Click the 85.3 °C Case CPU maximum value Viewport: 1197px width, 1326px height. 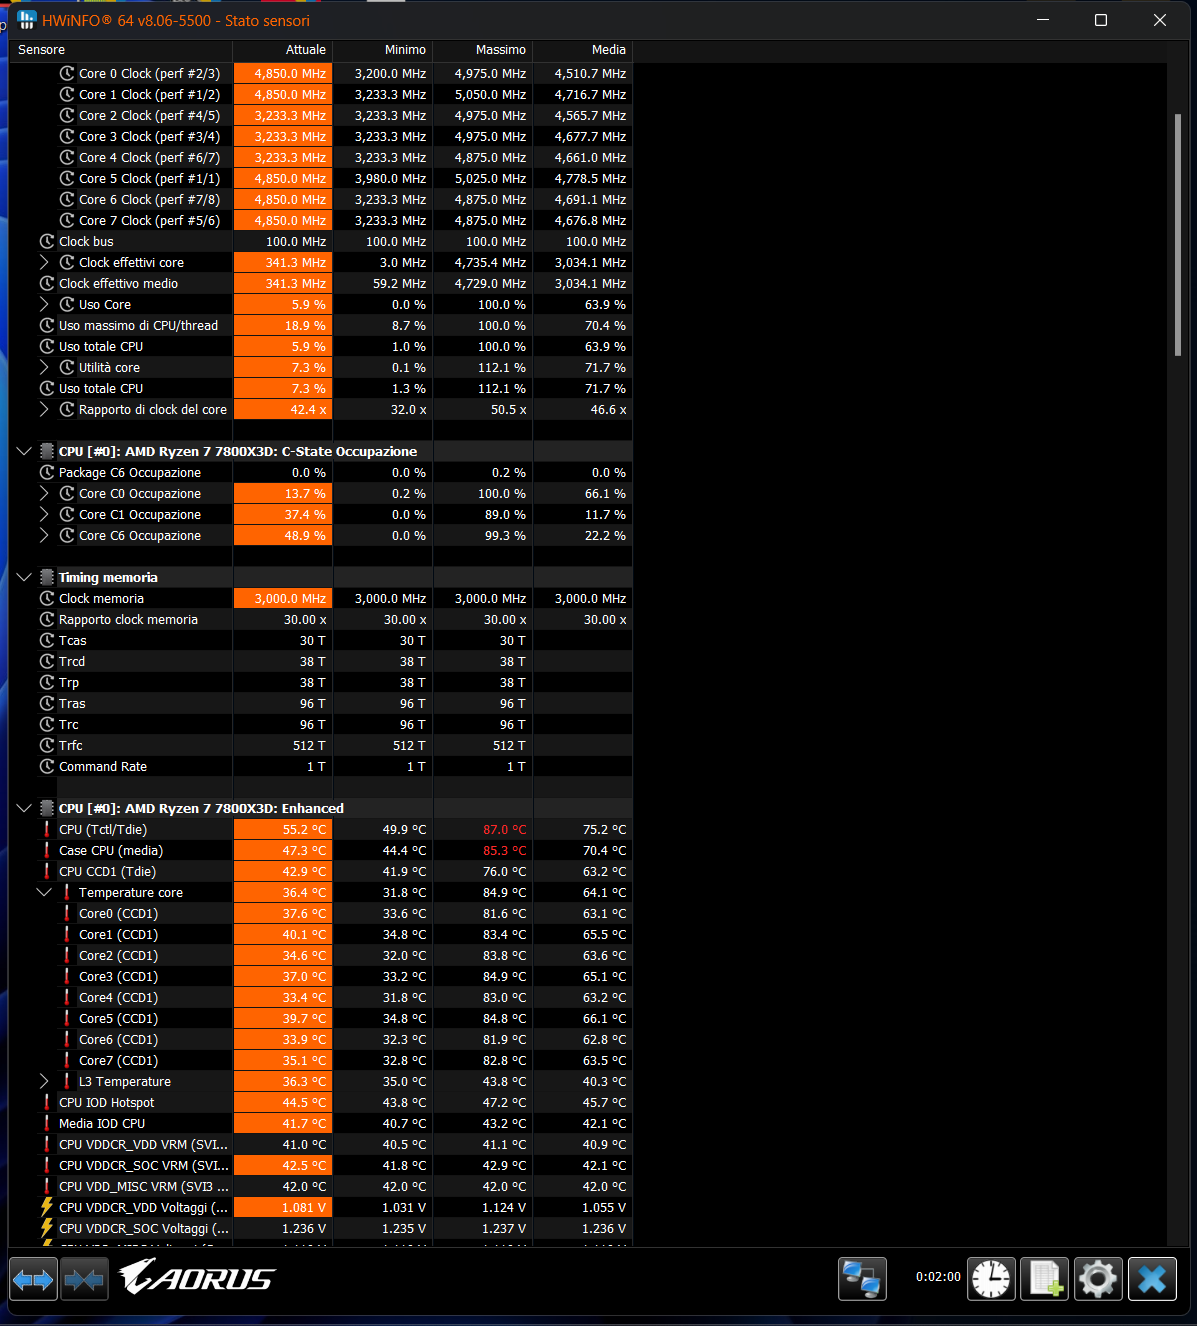click(504, 850)
